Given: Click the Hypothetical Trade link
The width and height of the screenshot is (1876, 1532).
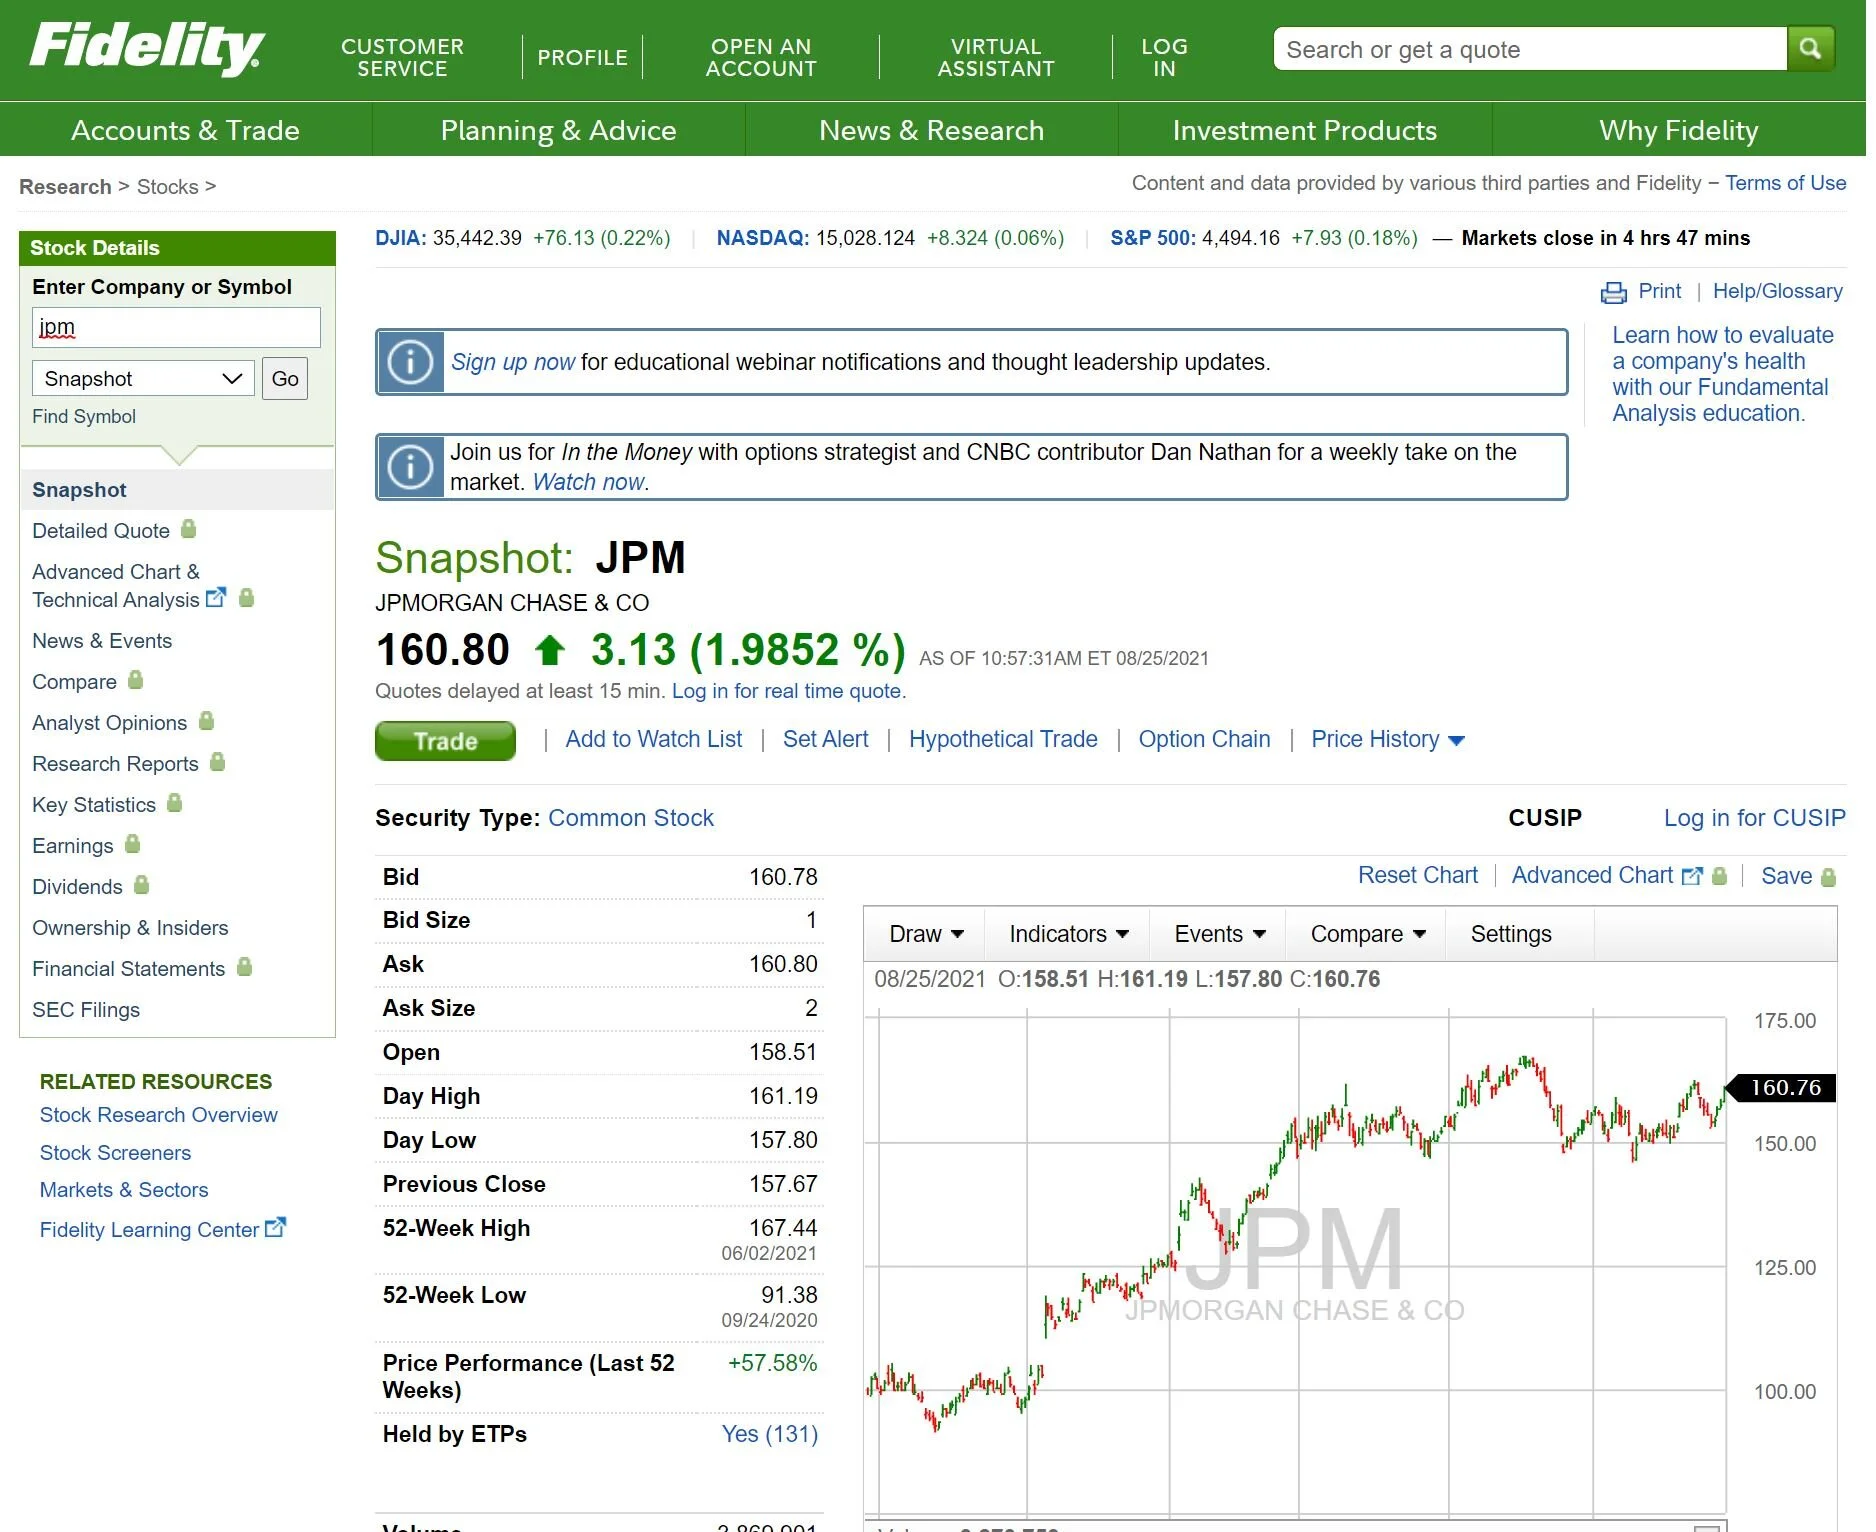Looking at the screenshot, I should pyautogui.click(x=1003, y=739).
